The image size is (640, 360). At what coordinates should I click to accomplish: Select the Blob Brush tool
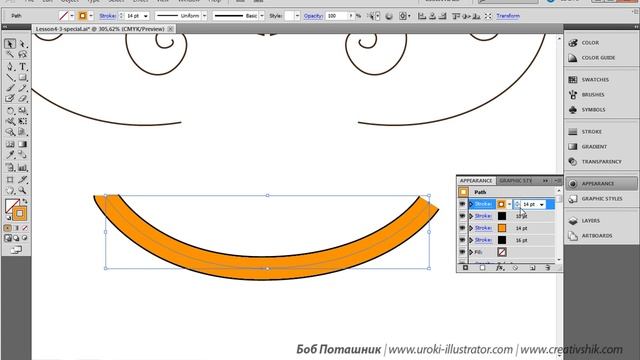pos(10,99)
